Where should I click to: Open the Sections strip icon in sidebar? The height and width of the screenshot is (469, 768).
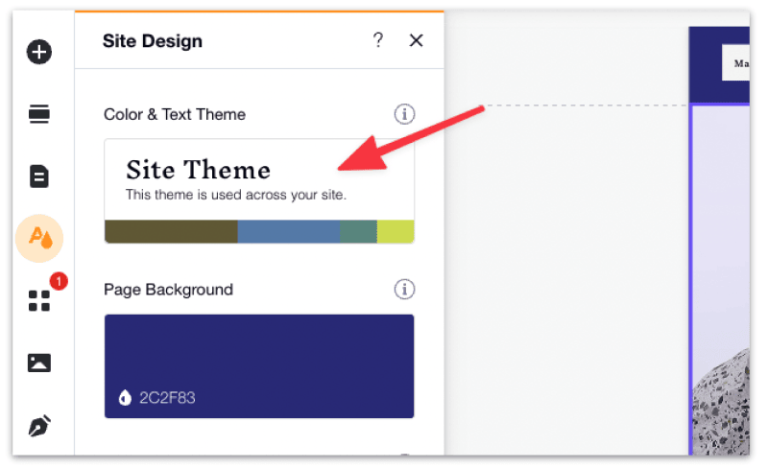click(x=39, y=115)
